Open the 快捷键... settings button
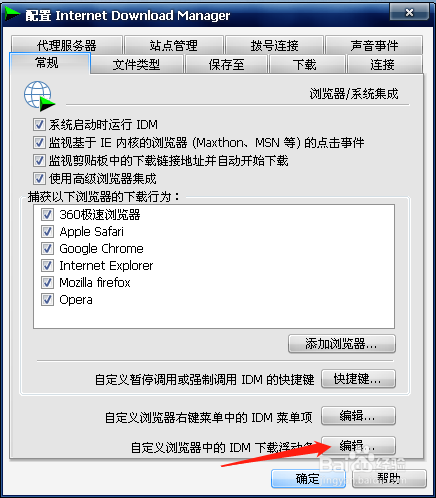Viewport: 436px width, 498px height. pos(358,379)
